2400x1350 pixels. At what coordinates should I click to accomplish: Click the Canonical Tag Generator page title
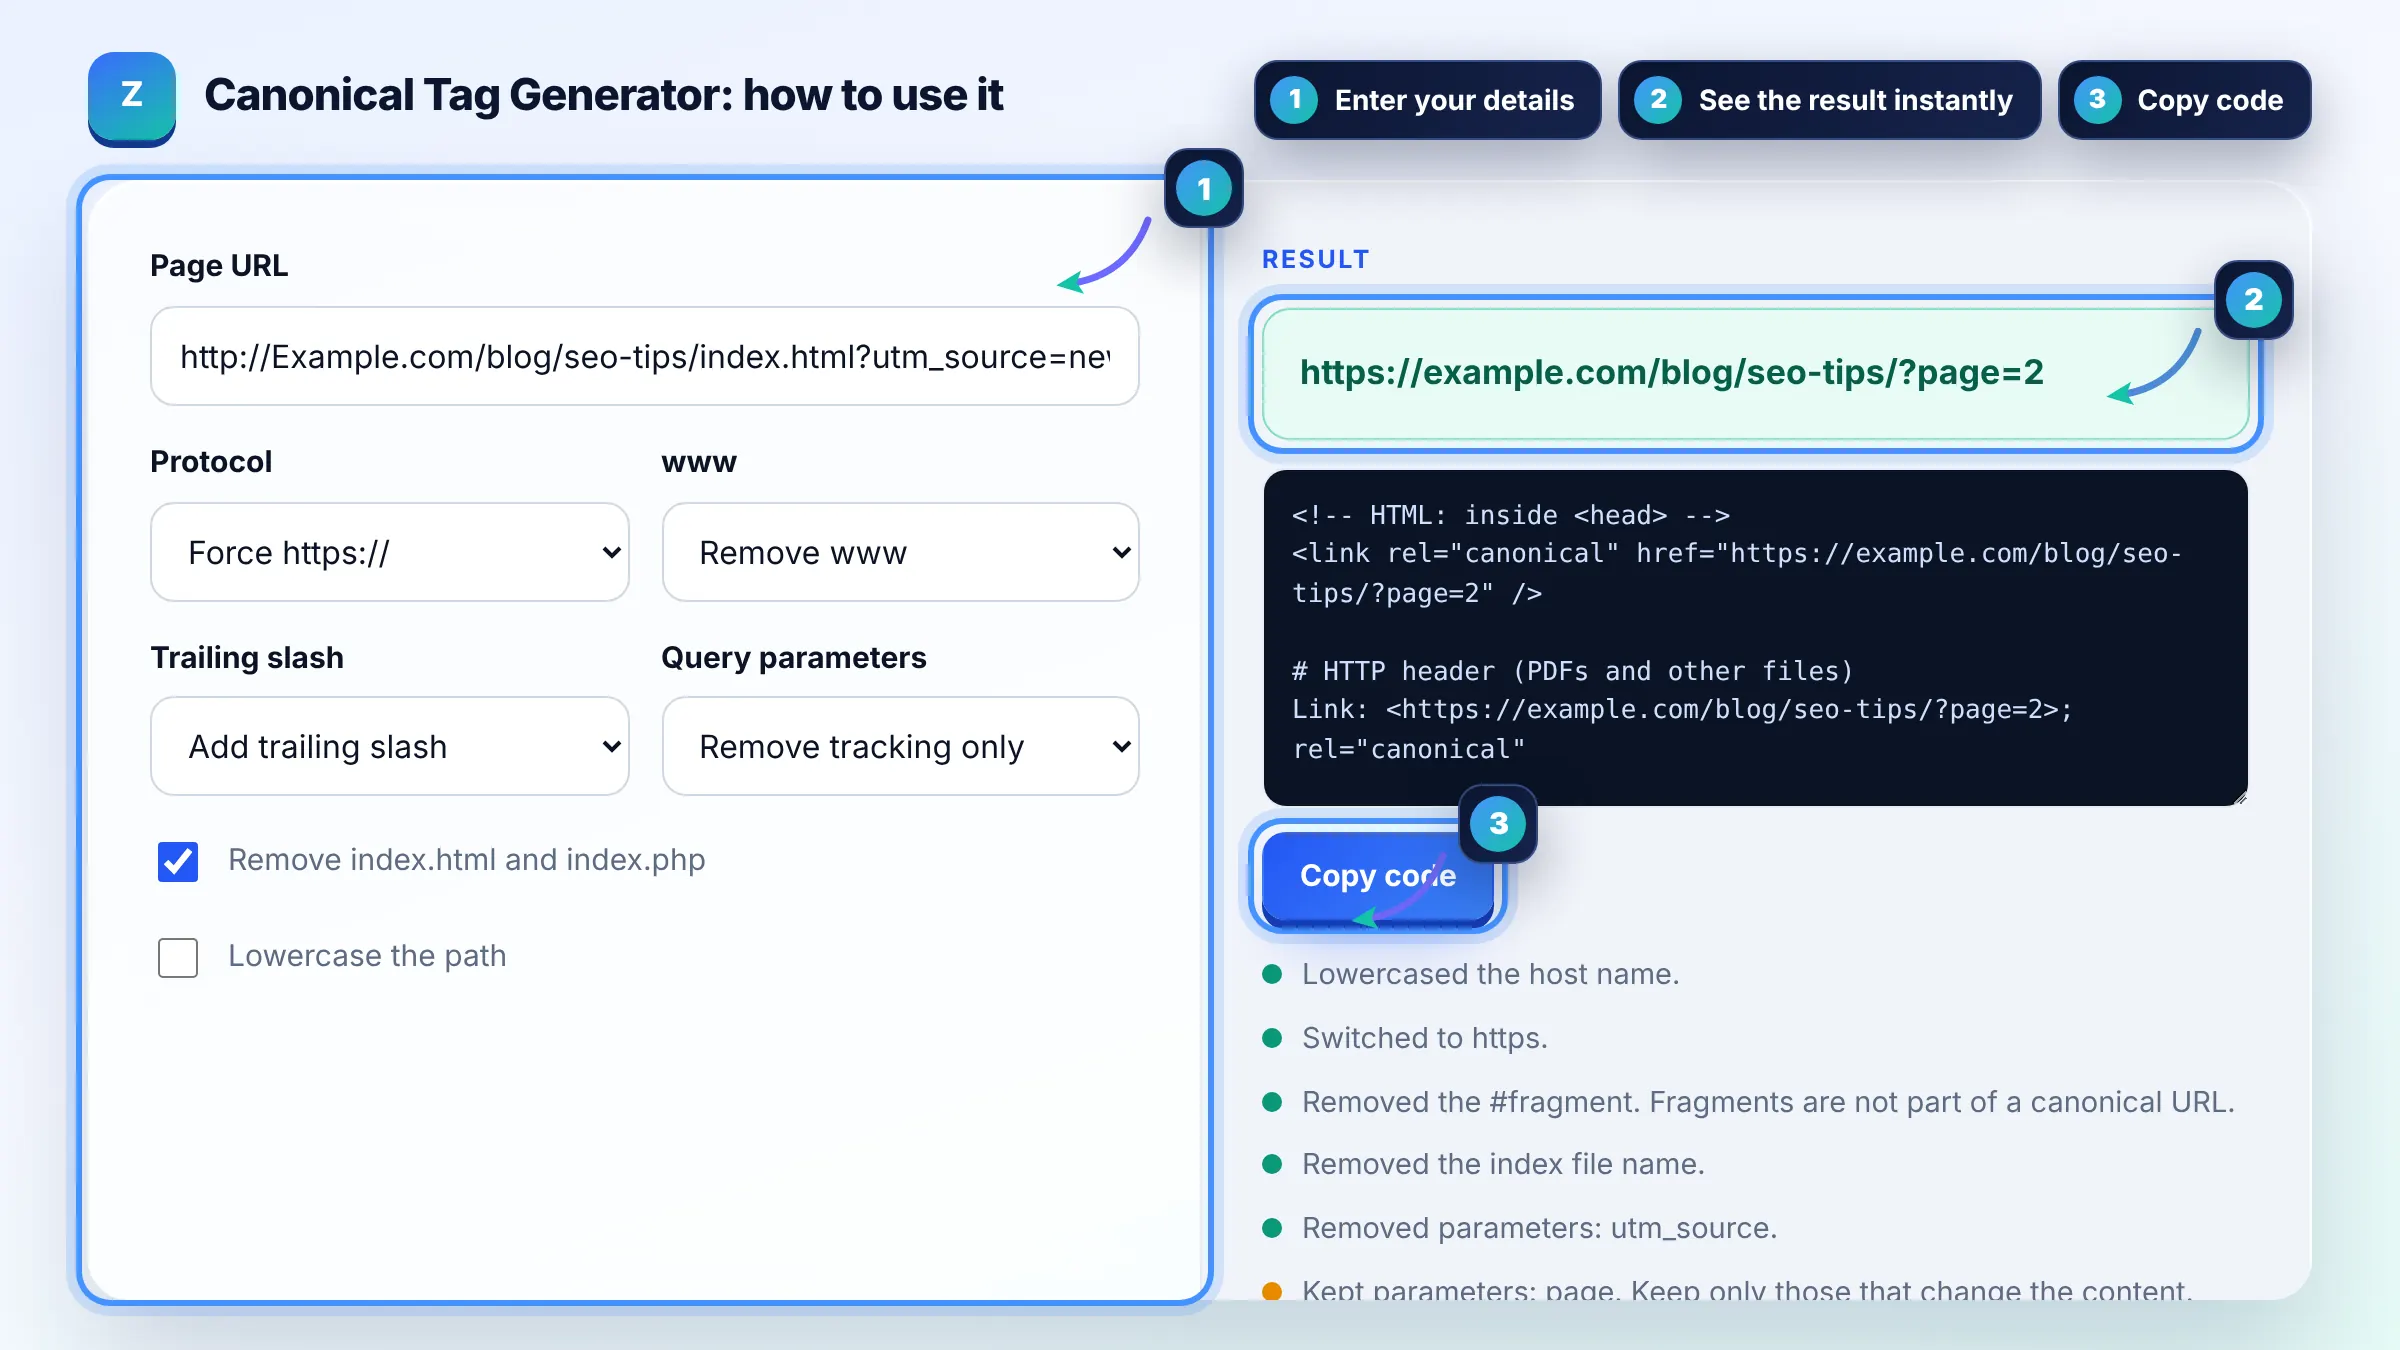[x=603, y=96]
